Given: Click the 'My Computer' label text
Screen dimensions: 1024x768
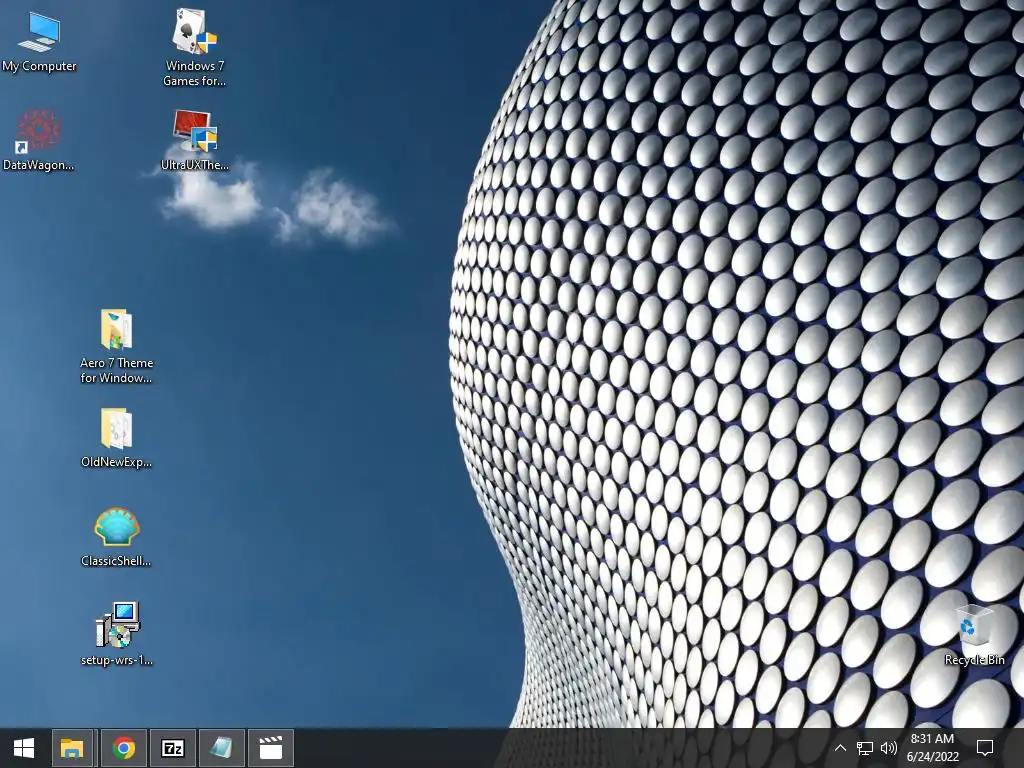Looking at the screenshot, I should (x=39, y=66).
